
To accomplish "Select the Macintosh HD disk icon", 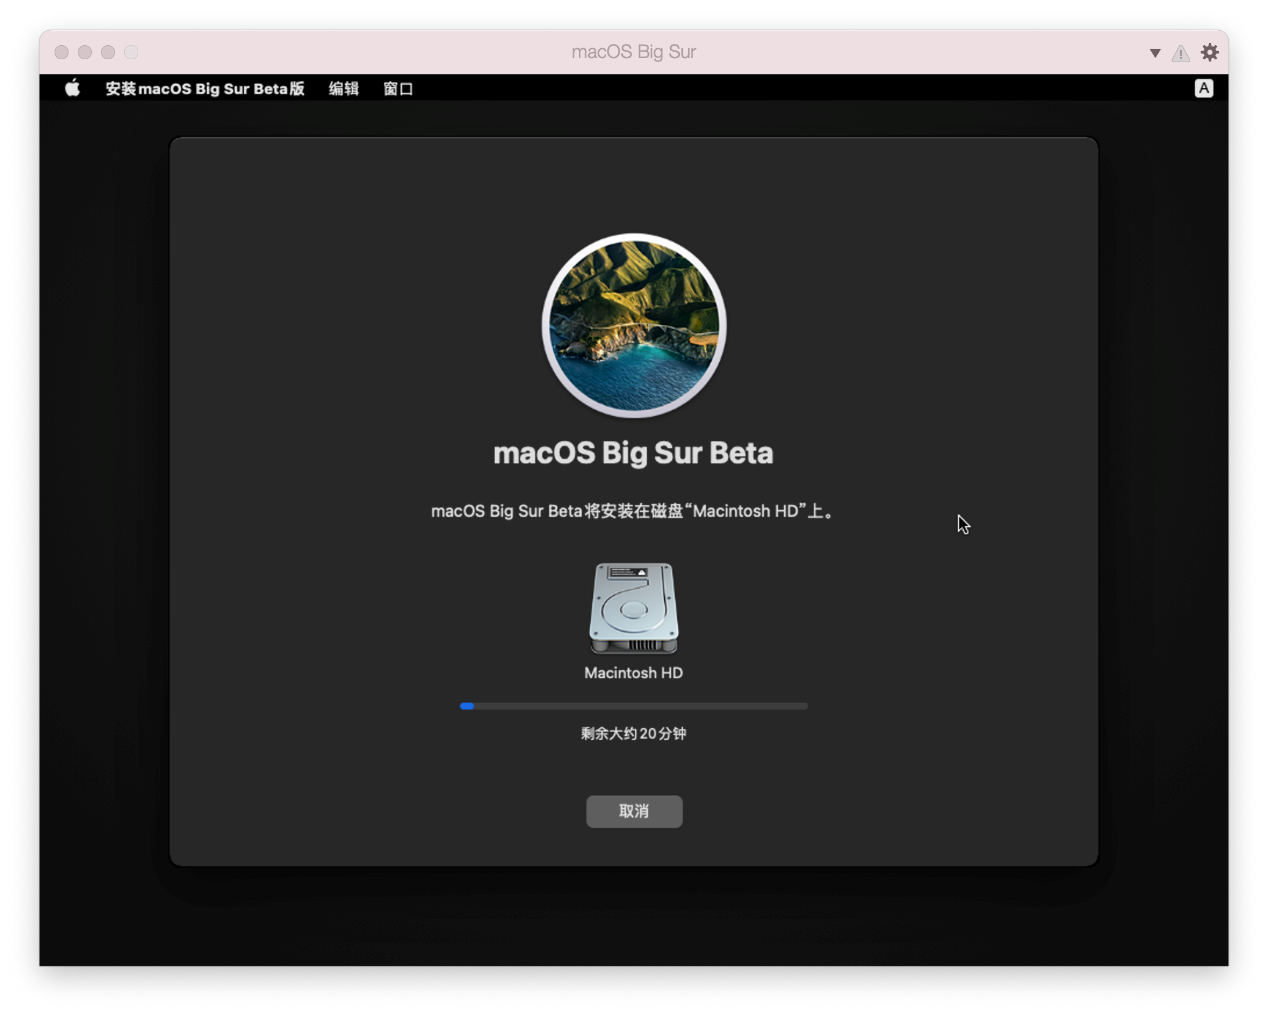I will pyautogui.click(x=634, y=608).
